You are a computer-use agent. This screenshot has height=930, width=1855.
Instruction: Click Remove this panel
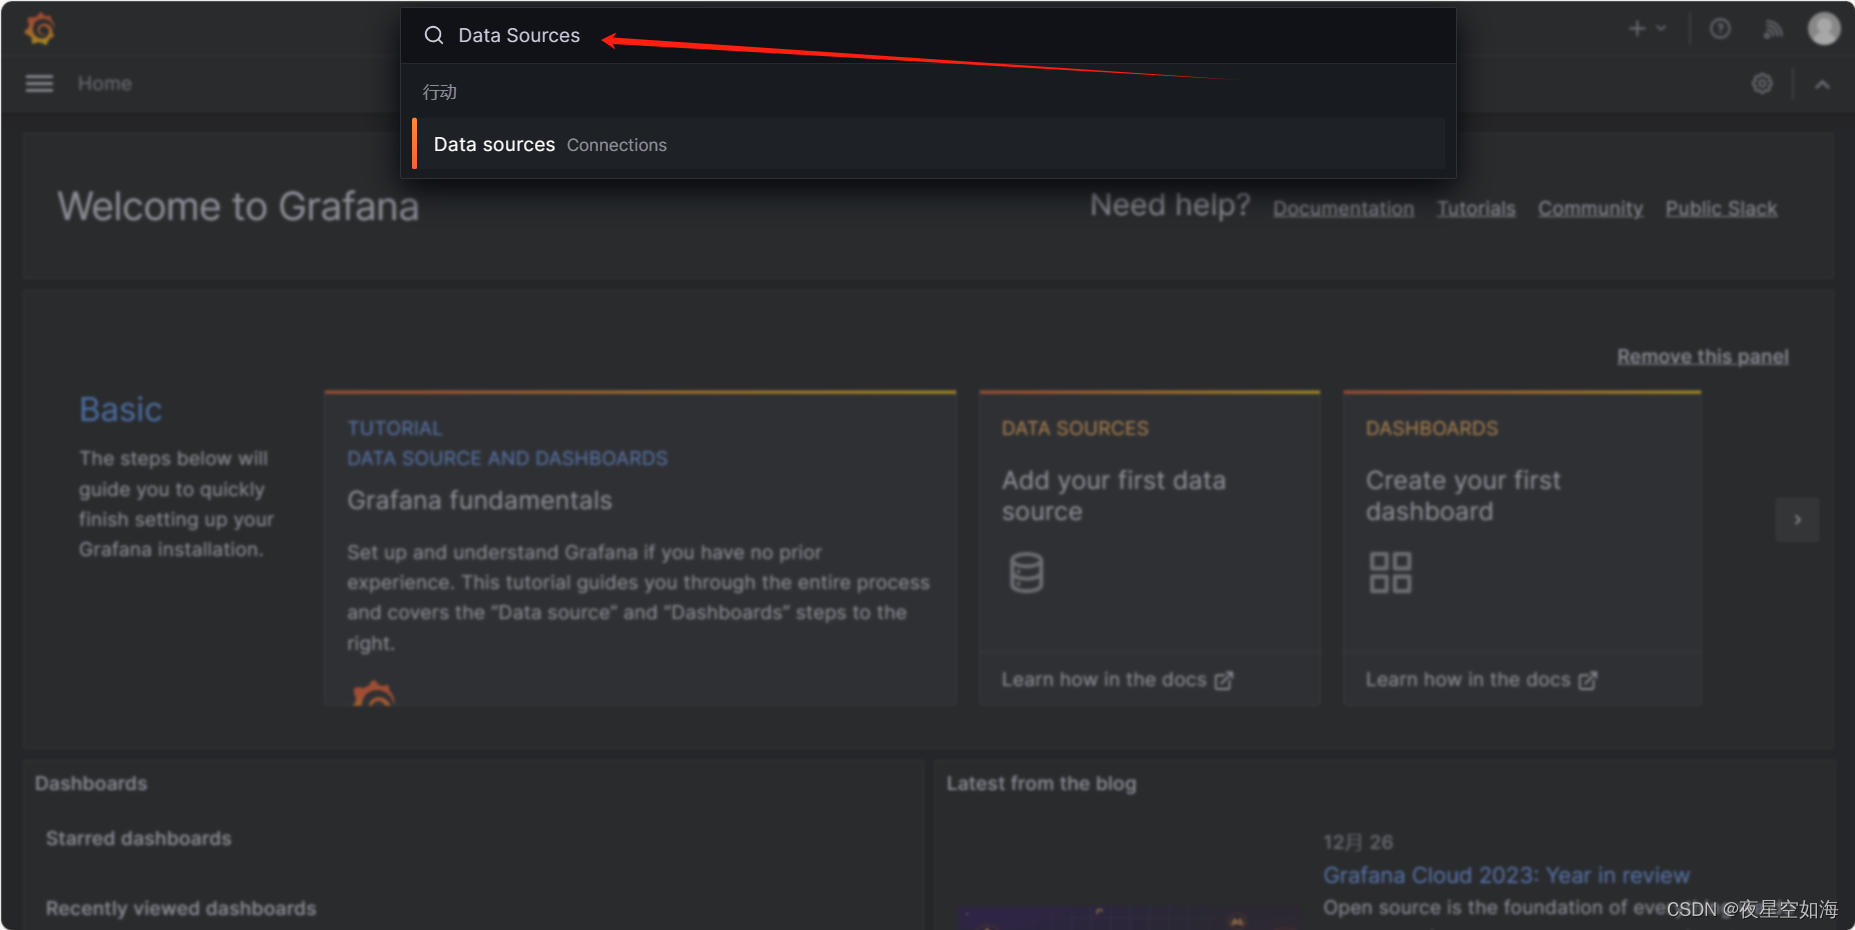[x=1702, y=357]
